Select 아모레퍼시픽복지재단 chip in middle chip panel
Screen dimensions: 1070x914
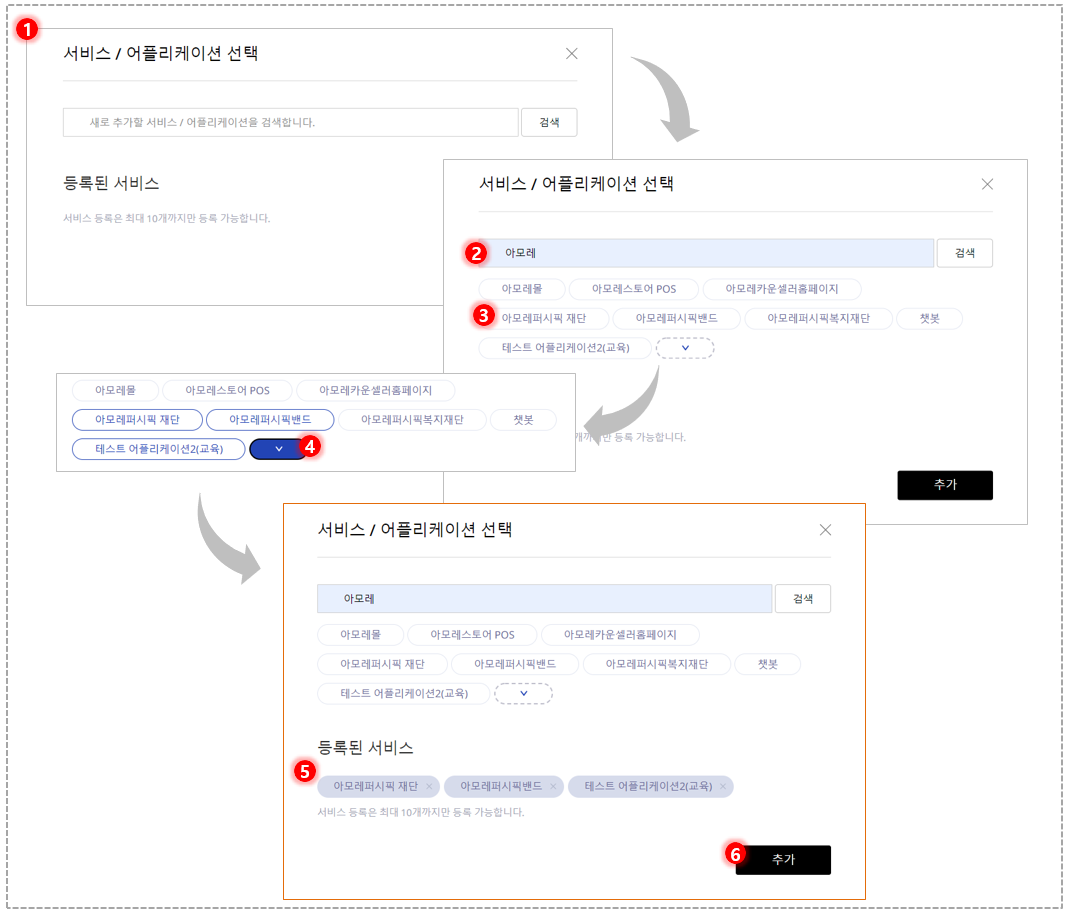tap(412, 420)
